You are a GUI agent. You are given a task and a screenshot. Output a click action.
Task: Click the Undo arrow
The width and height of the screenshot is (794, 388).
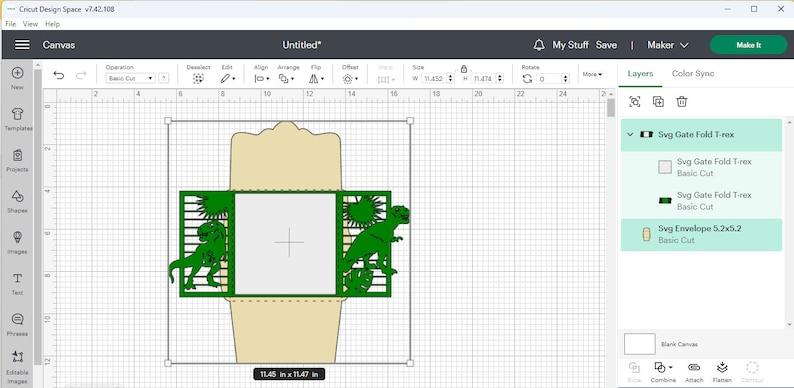click(x=59, y=76)
